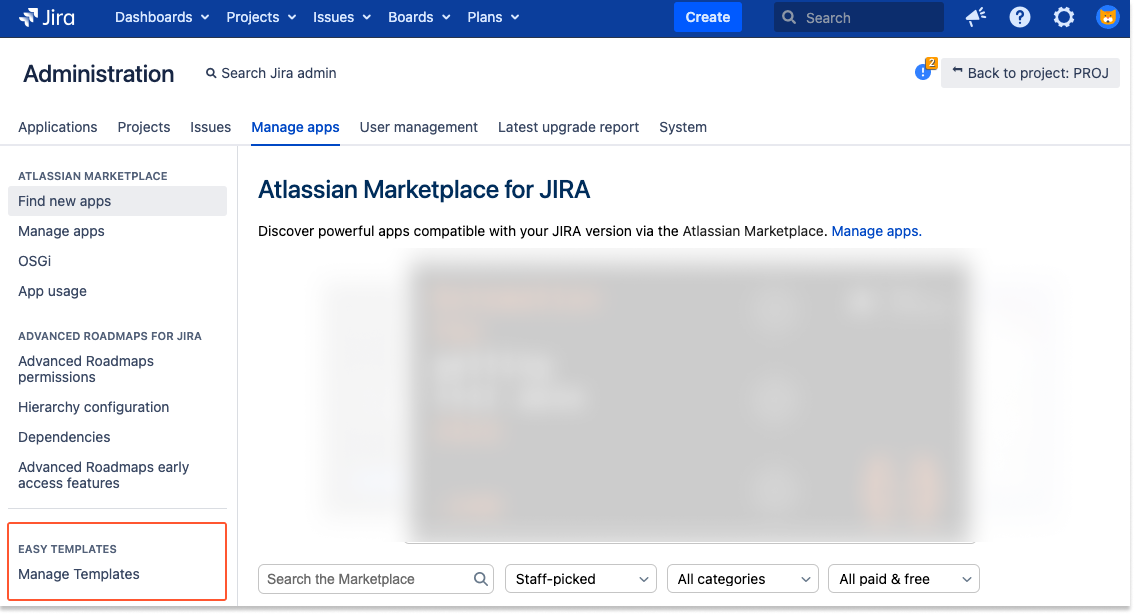Viewport: 1134px width, 614px height.
Task: Open the Staff-picked filter dropdown
Action: pyautogui.click(x=580, y=579)
